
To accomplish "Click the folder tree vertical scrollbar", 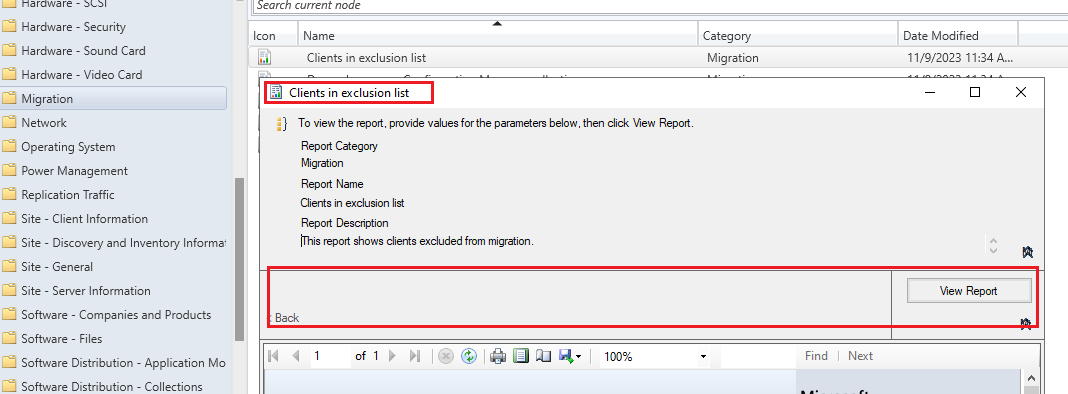I will point(239,259).
